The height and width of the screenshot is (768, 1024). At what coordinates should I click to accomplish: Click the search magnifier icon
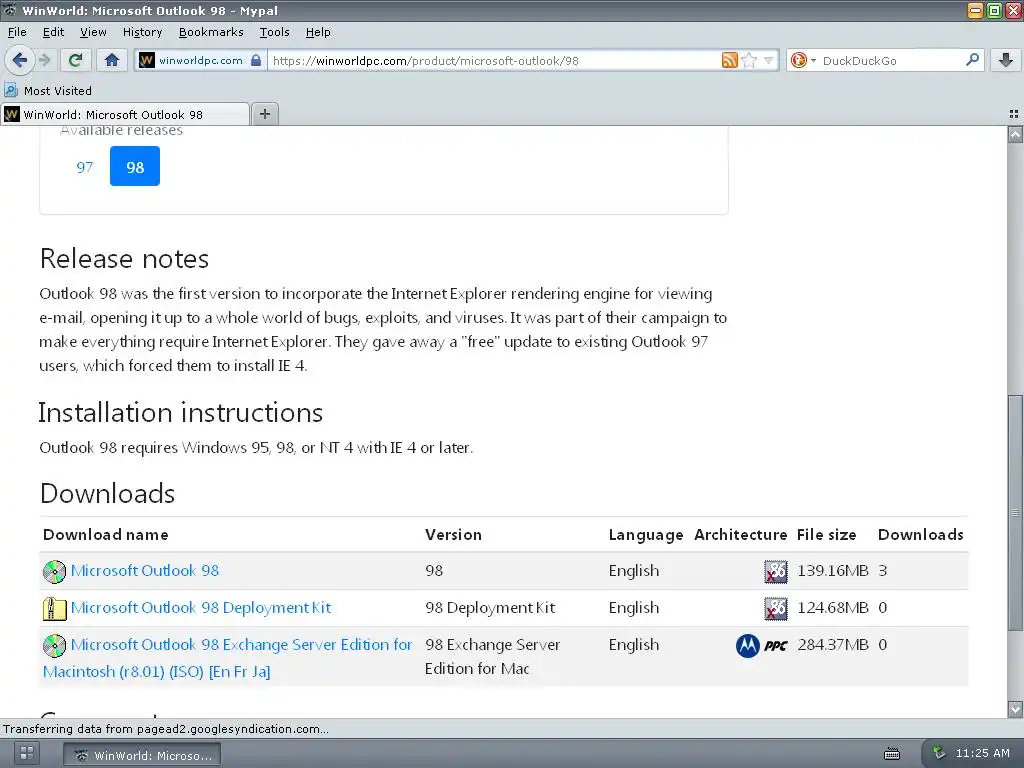click(x=972, y=60)
